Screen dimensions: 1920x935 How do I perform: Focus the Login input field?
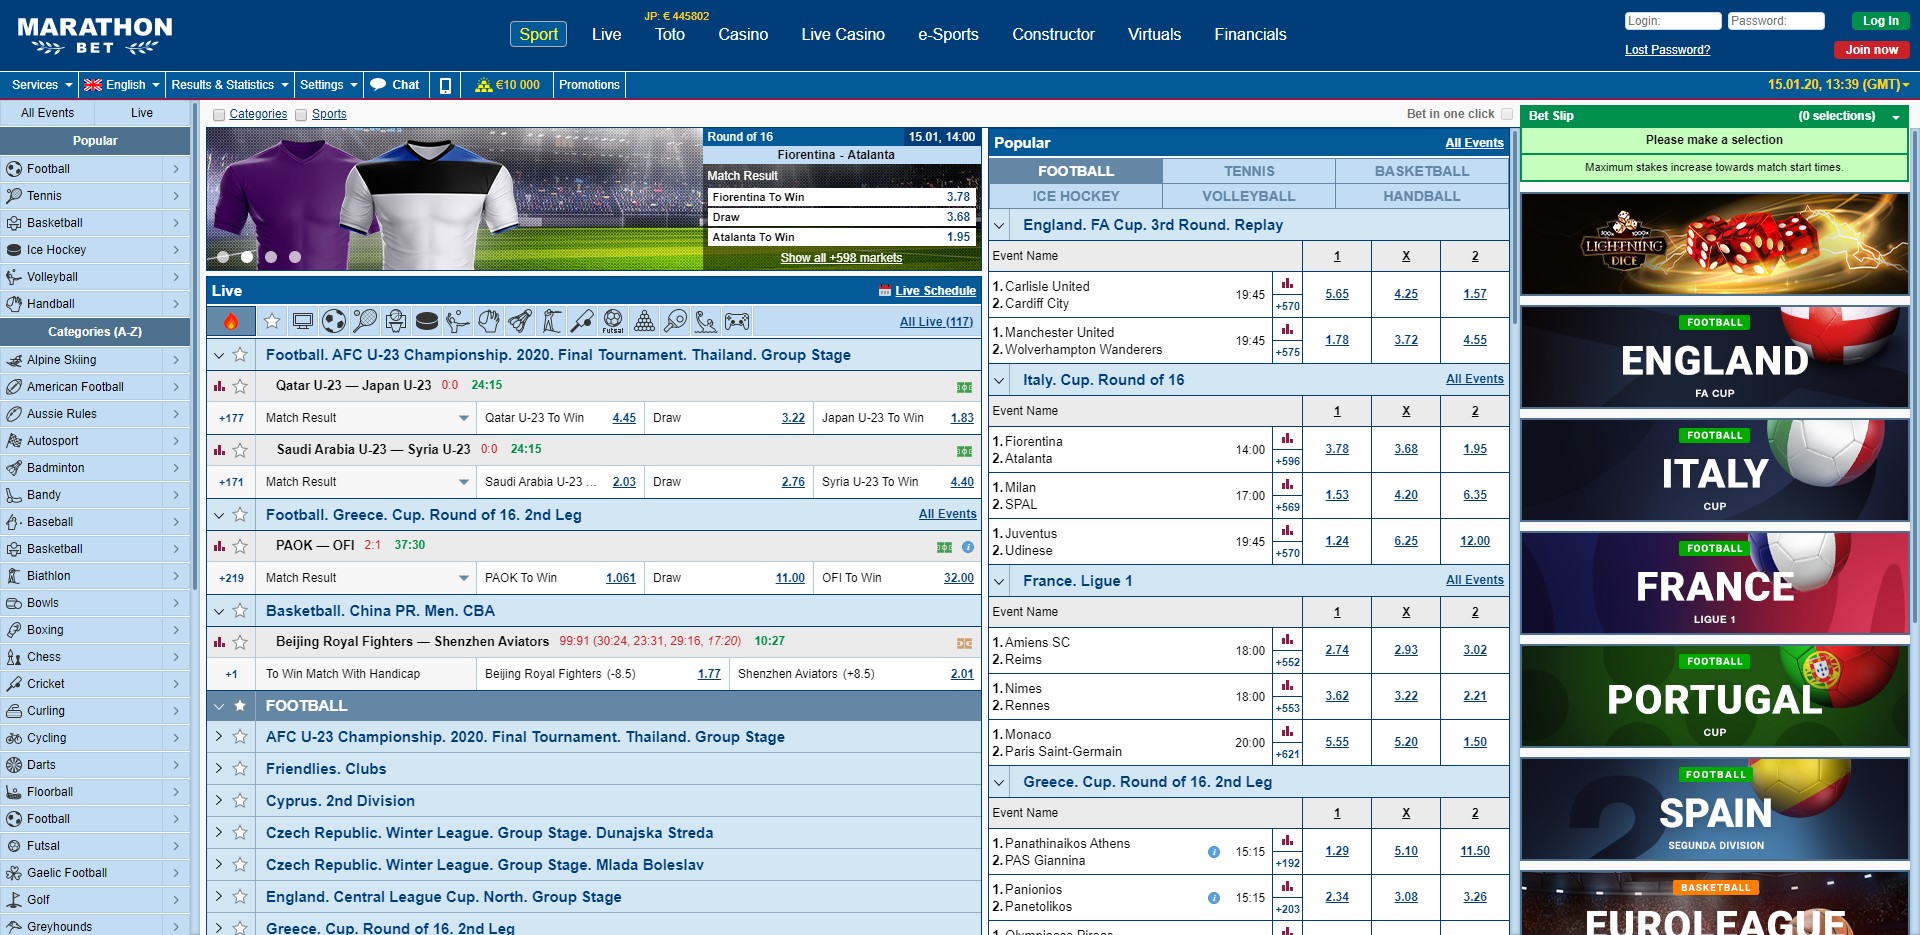coord(1673,21)
